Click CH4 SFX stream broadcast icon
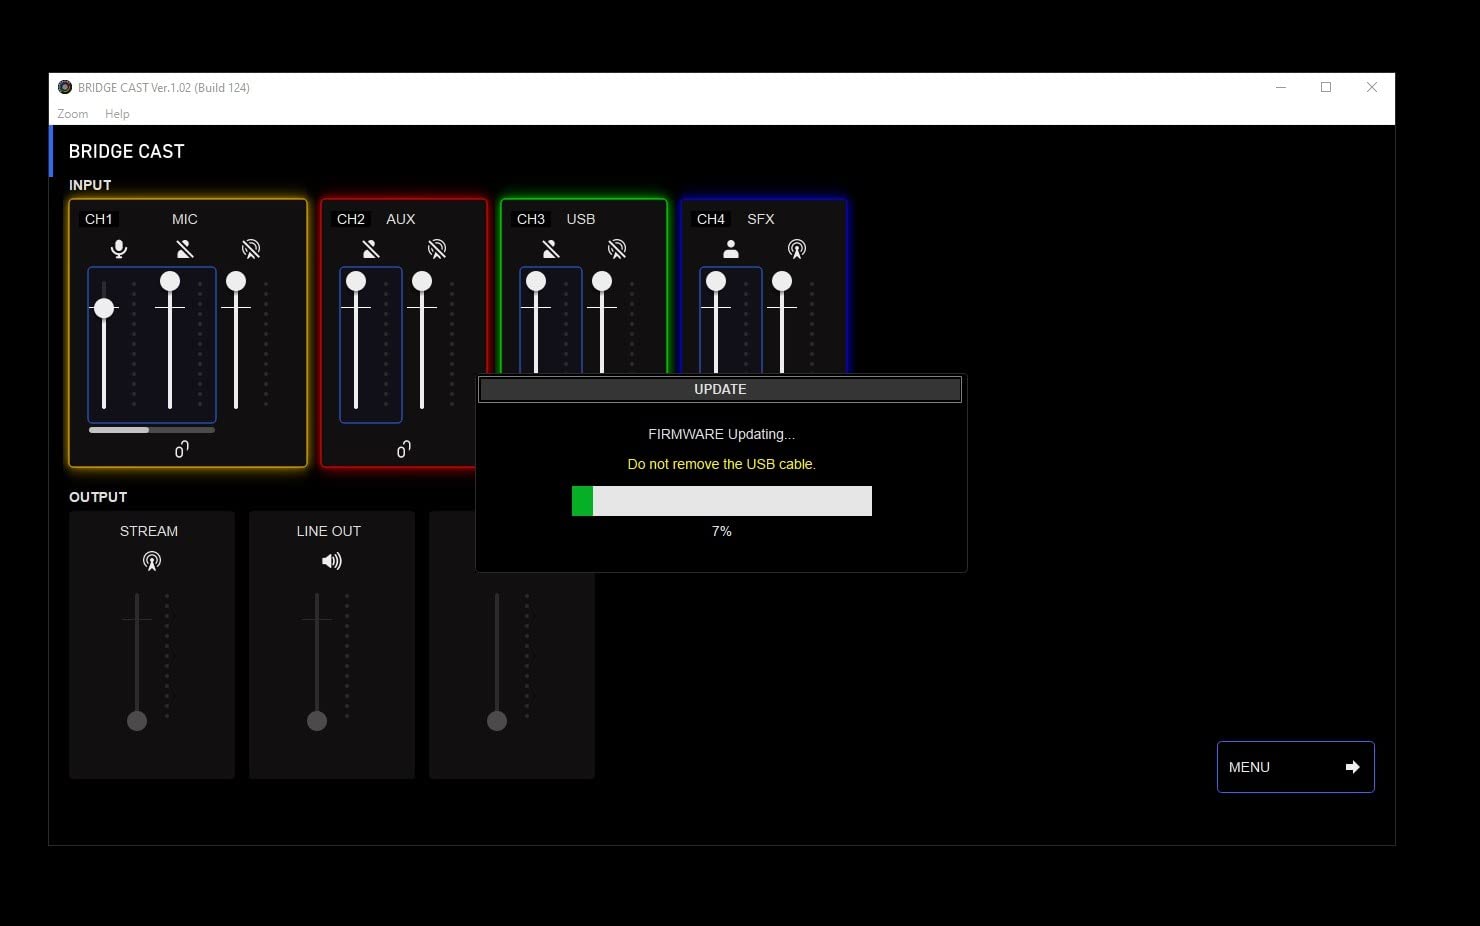The width and height of the screenshot is (1480, 926). click(797, 249)
